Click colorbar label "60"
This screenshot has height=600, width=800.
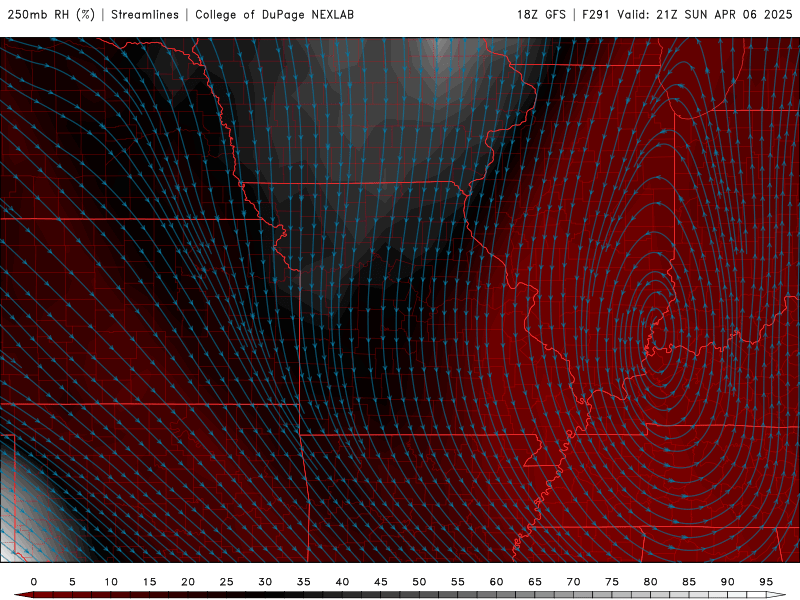coord(496,582)
